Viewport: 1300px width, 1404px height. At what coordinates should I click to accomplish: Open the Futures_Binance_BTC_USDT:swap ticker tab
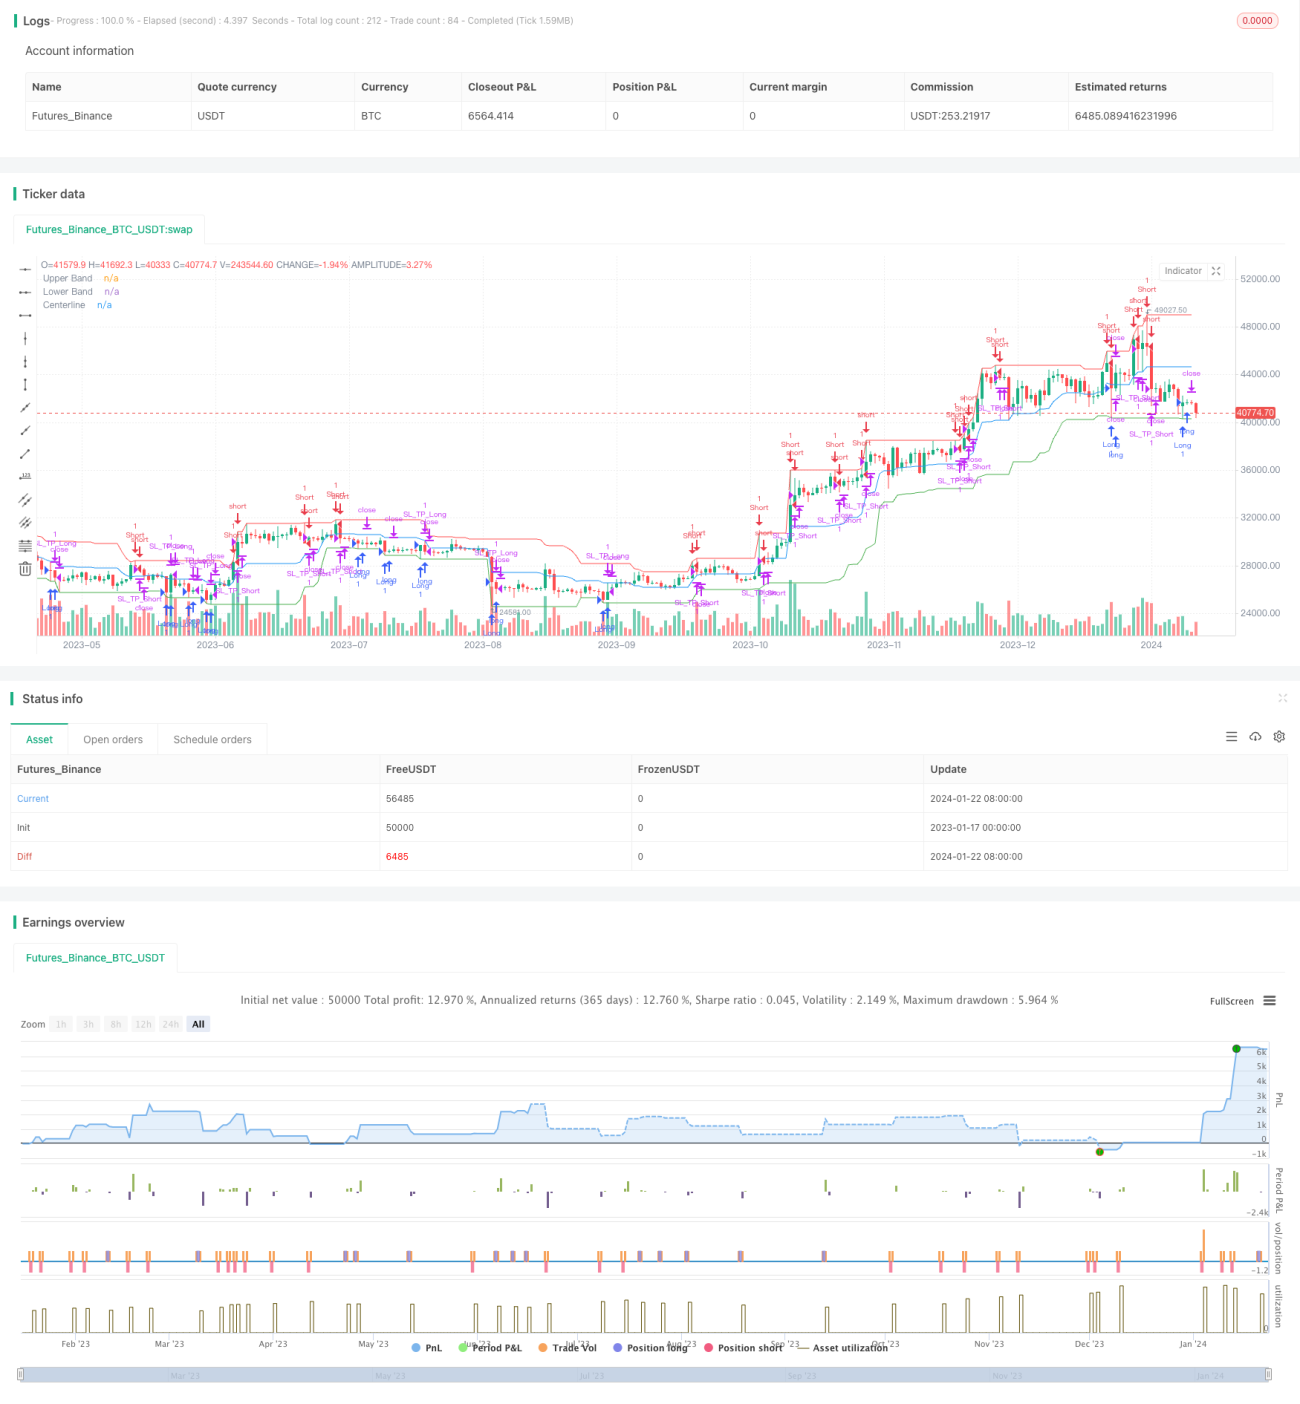(109, 229)
